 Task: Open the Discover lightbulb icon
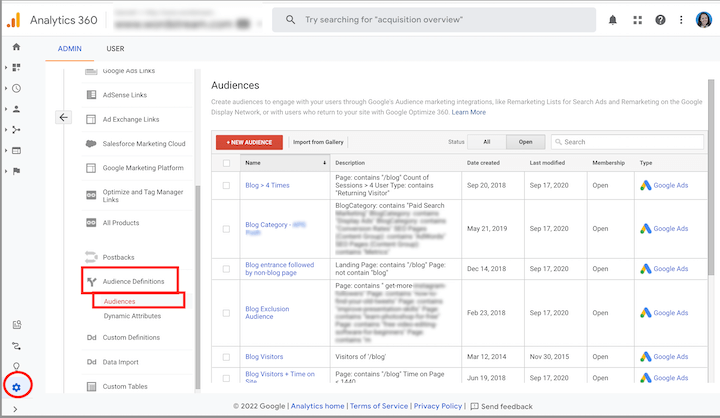17,366
